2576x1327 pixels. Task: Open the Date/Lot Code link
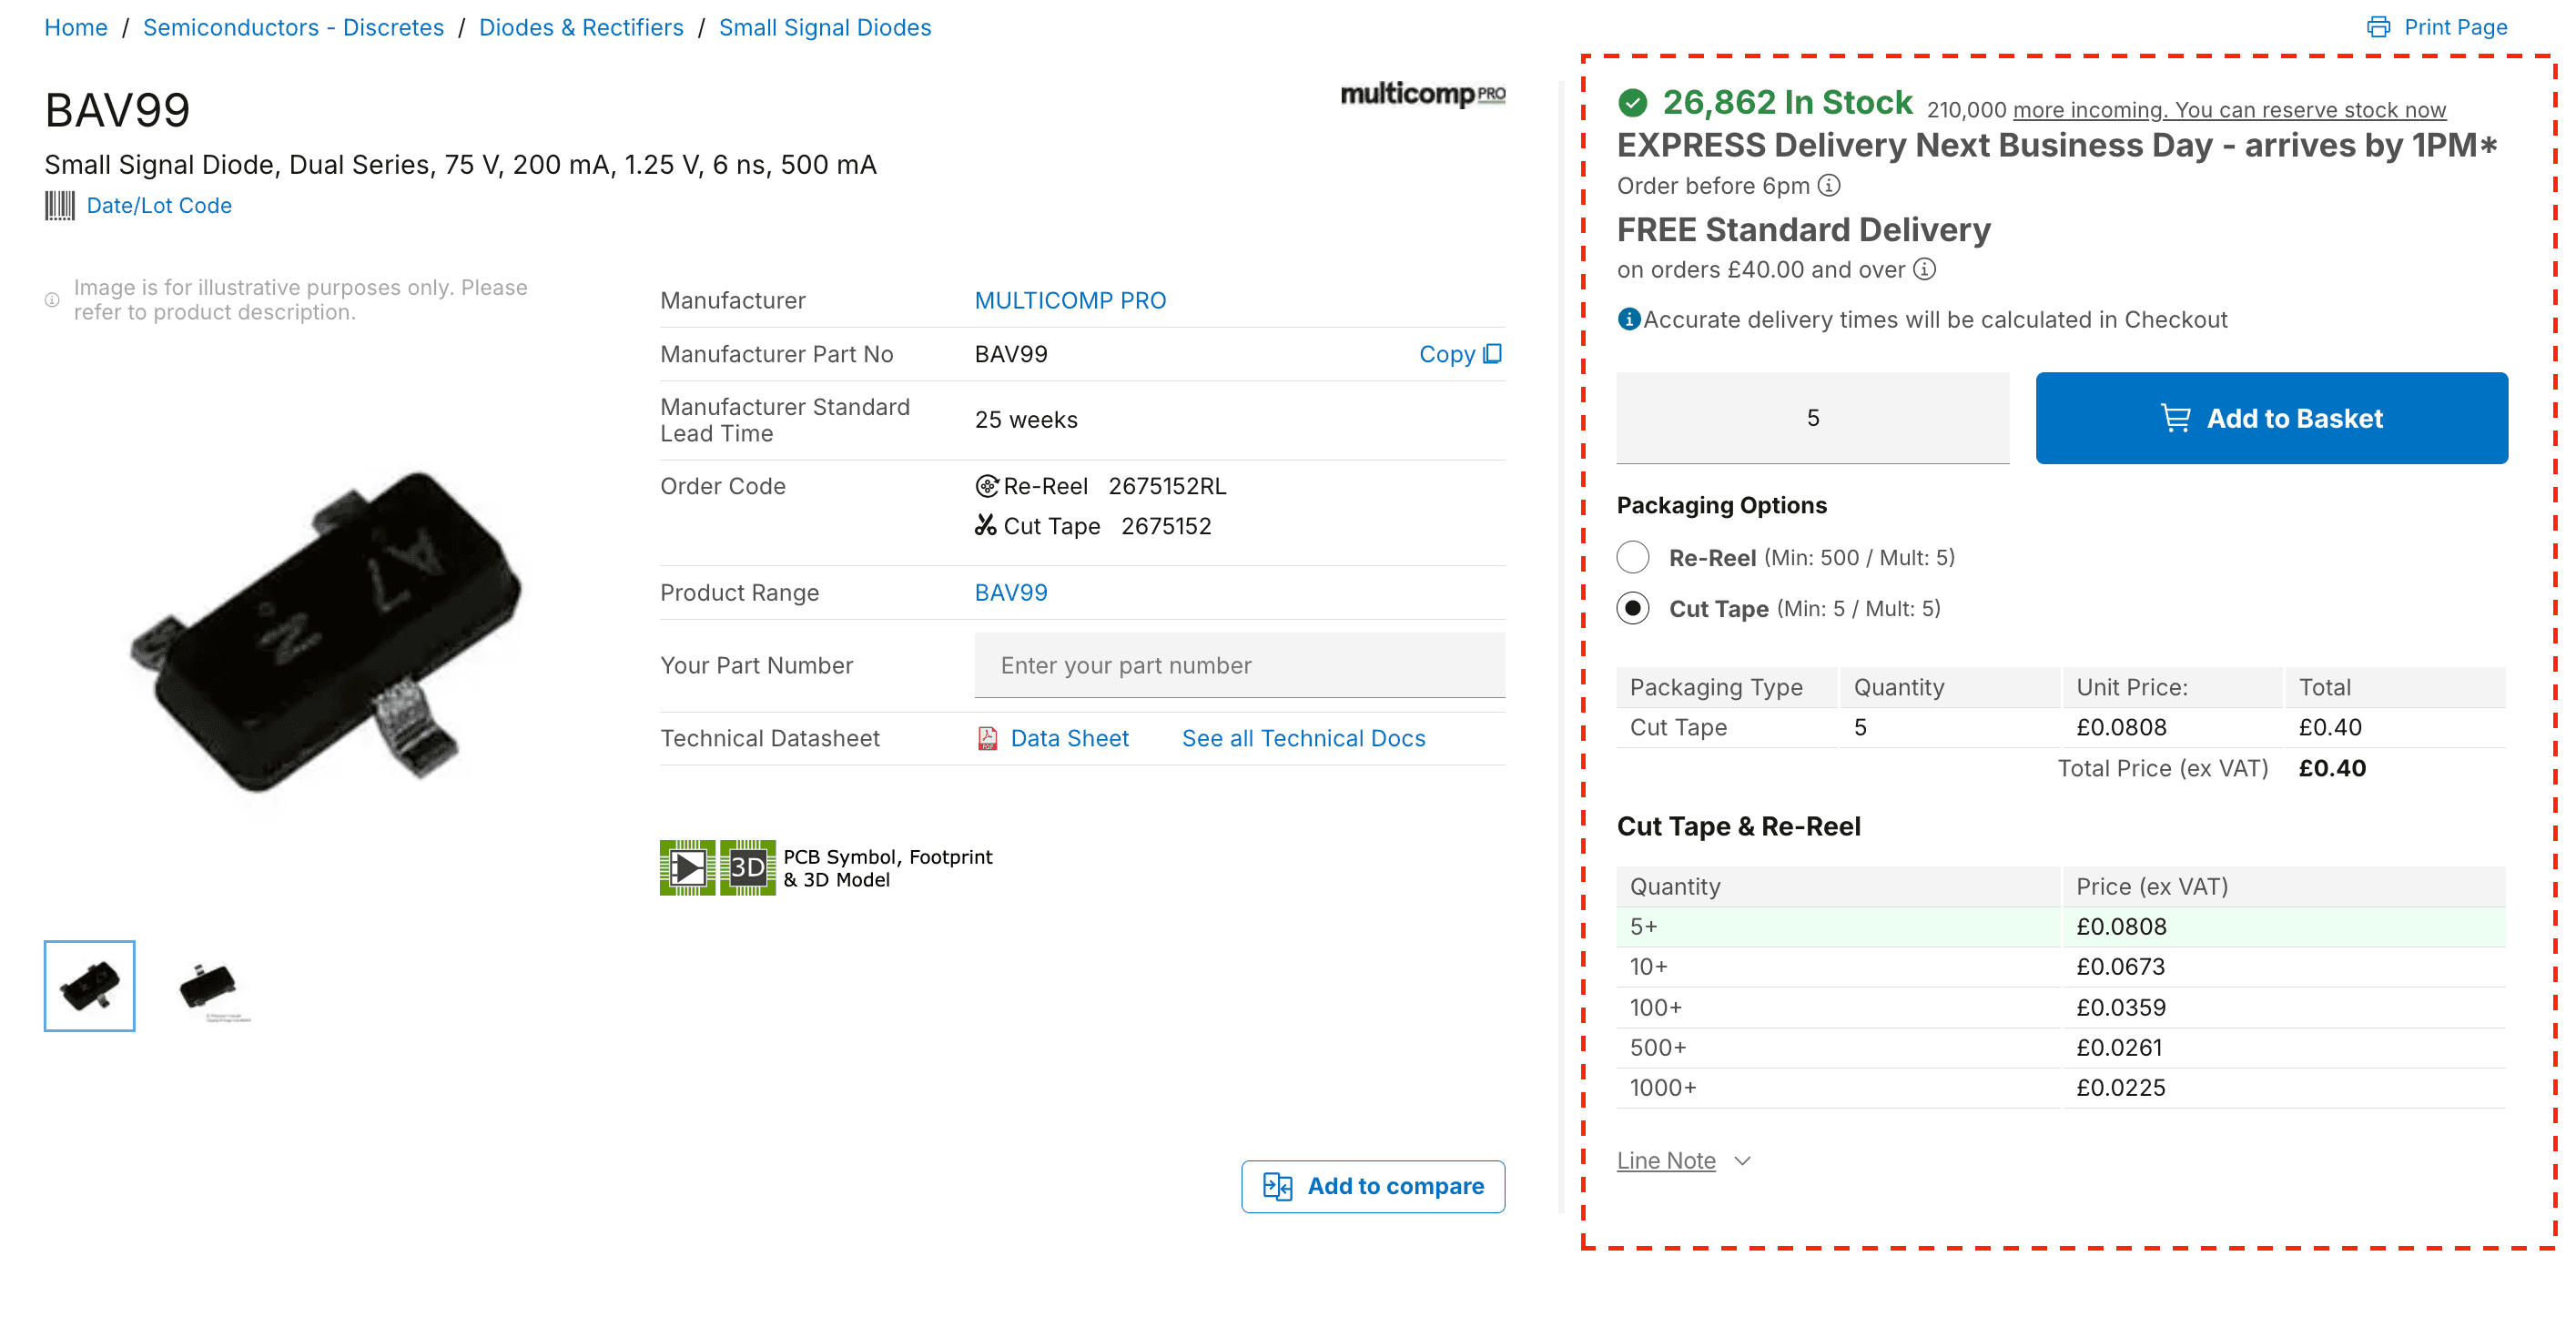click(x=159, y=206)
